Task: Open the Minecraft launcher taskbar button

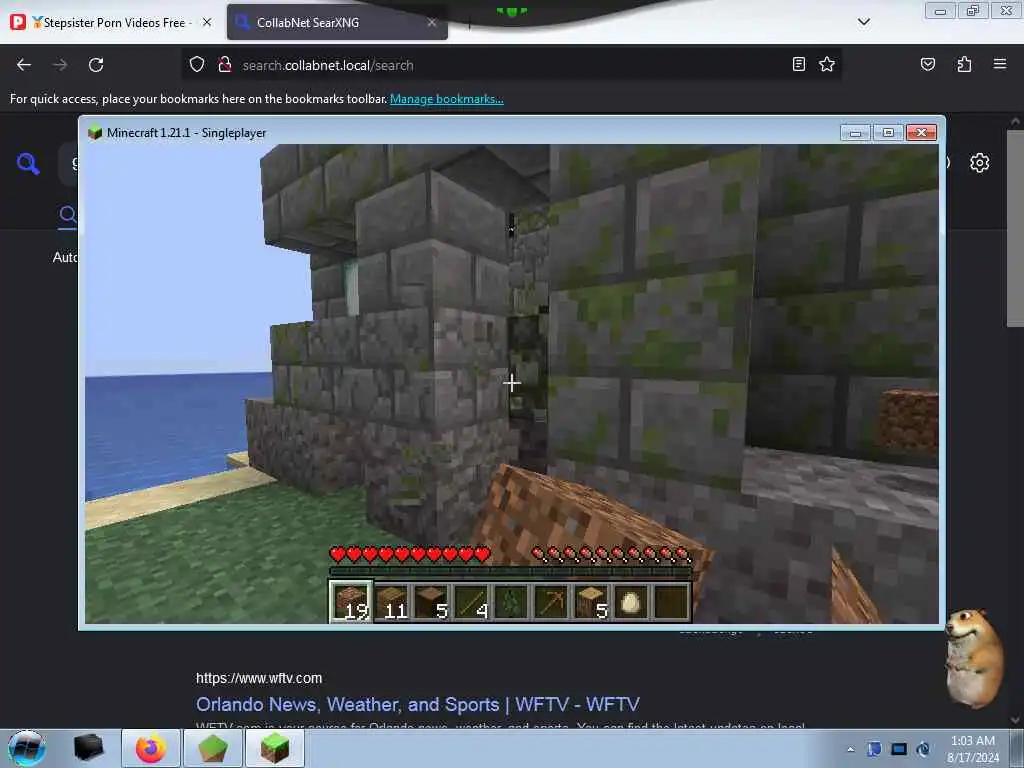Action: tap(213, 748)
